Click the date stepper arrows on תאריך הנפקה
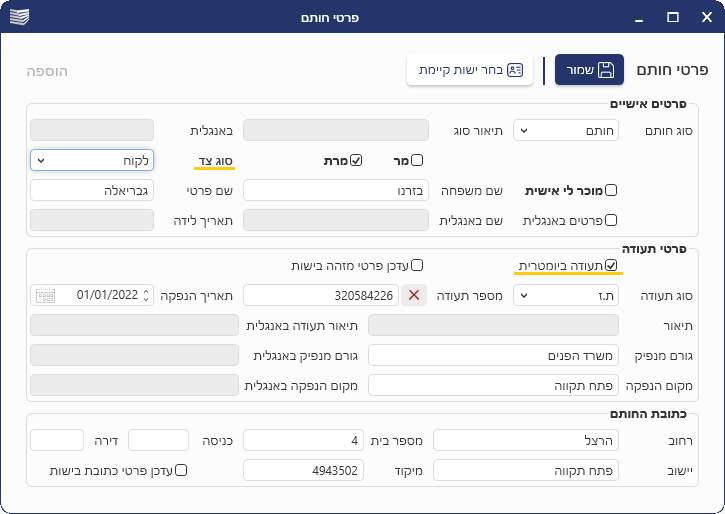Screen dimensions: 725x514 (x=147, y=295)
